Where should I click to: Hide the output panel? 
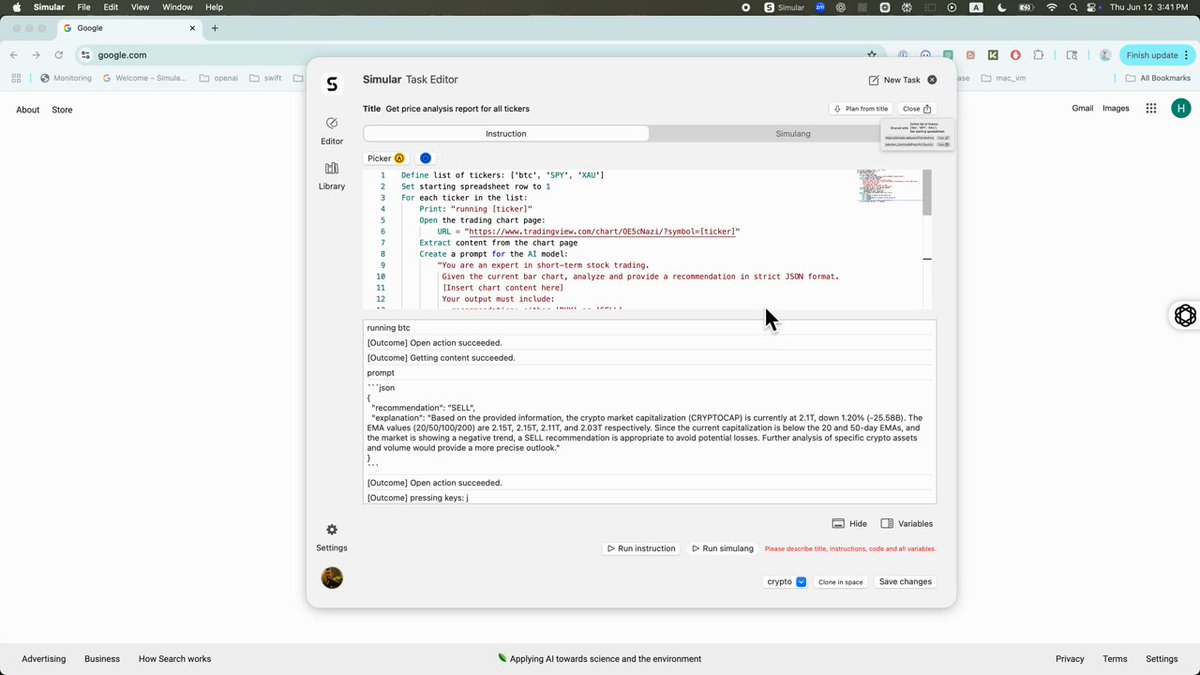[x=850, y=524]
